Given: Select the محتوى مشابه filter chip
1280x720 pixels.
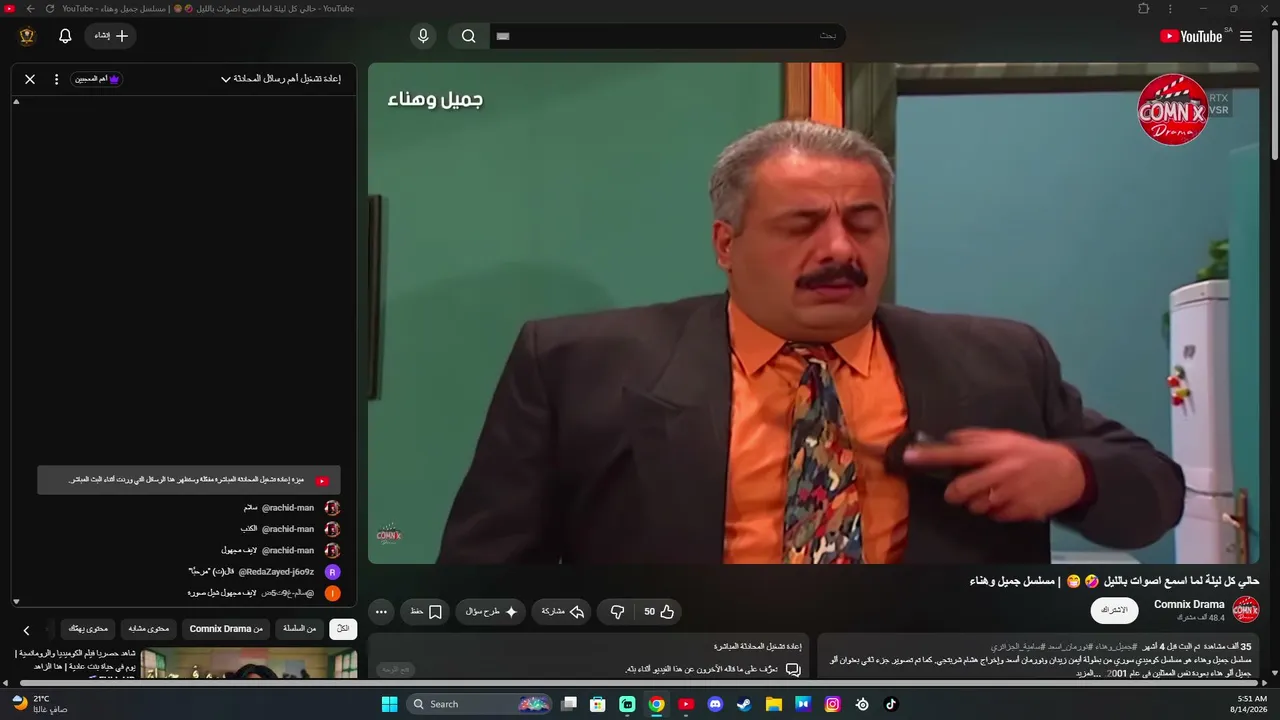Looking at the screenshot, I should point(149,629).
